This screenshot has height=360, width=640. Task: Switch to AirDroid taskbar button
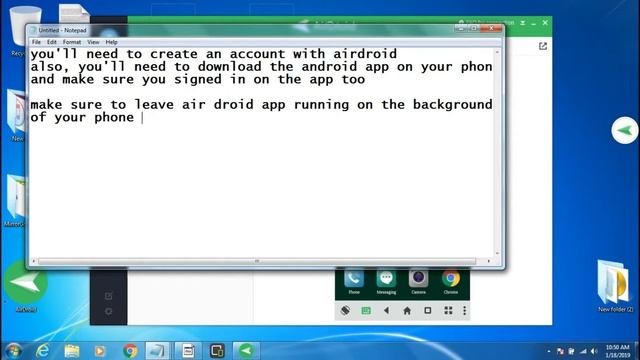coord(246,351)
